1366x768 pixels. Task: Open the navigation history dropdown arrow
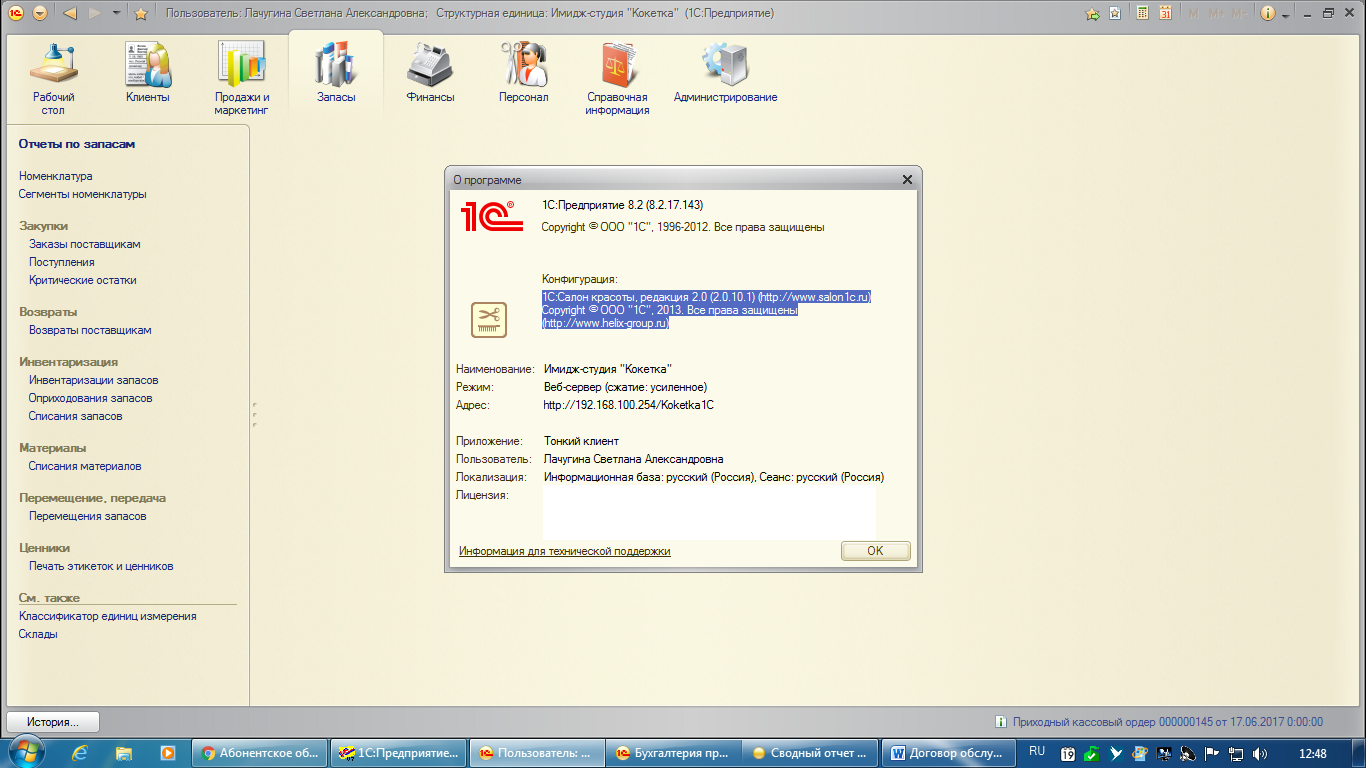117,13
